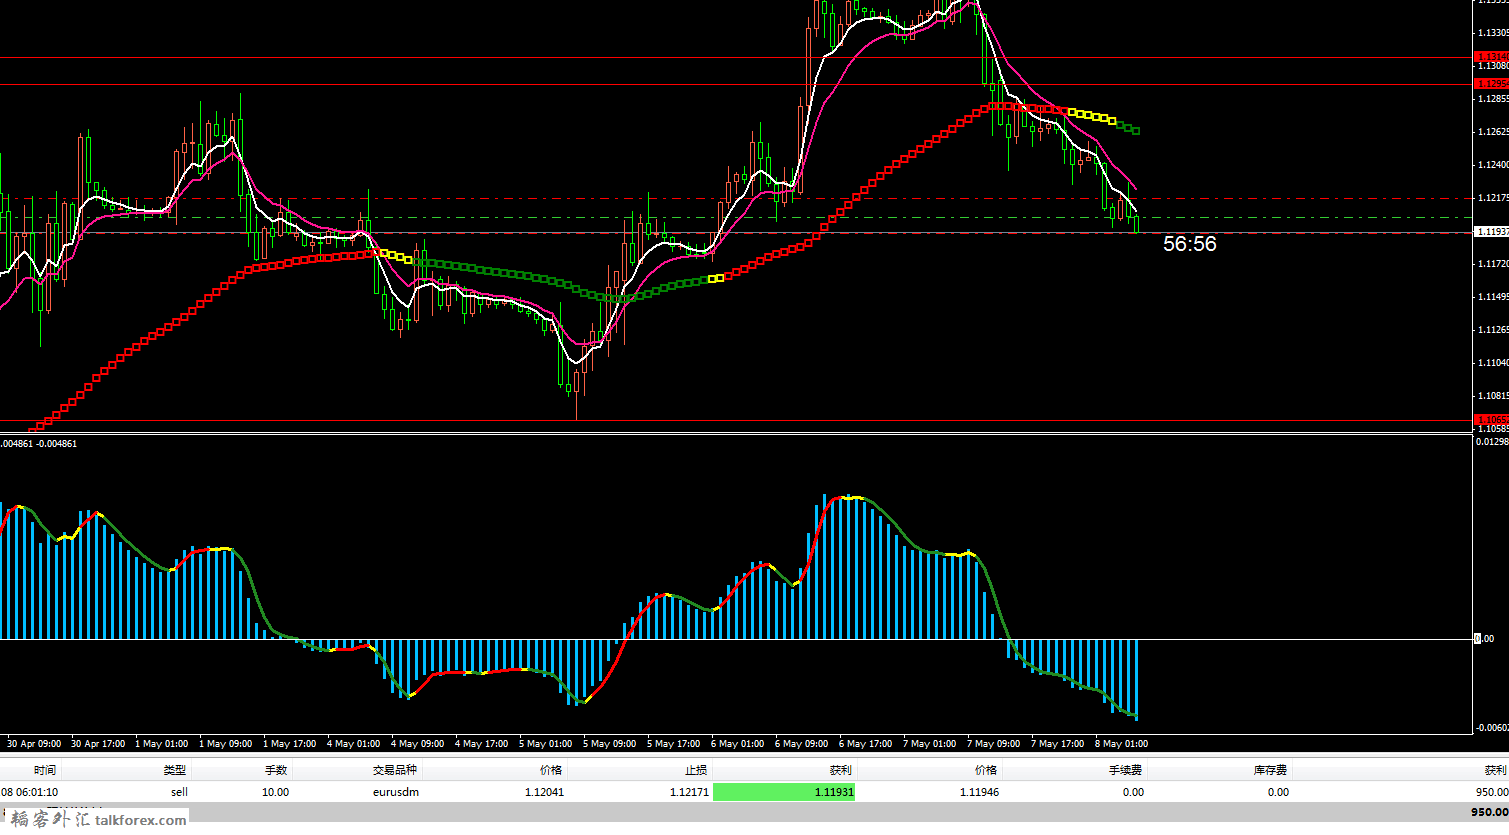Image resolution: width=1509 pixels, height=835 pixels.
Task: Click the current price cell 1.11946
Action: pyautogui.click(x=979, y=792)
